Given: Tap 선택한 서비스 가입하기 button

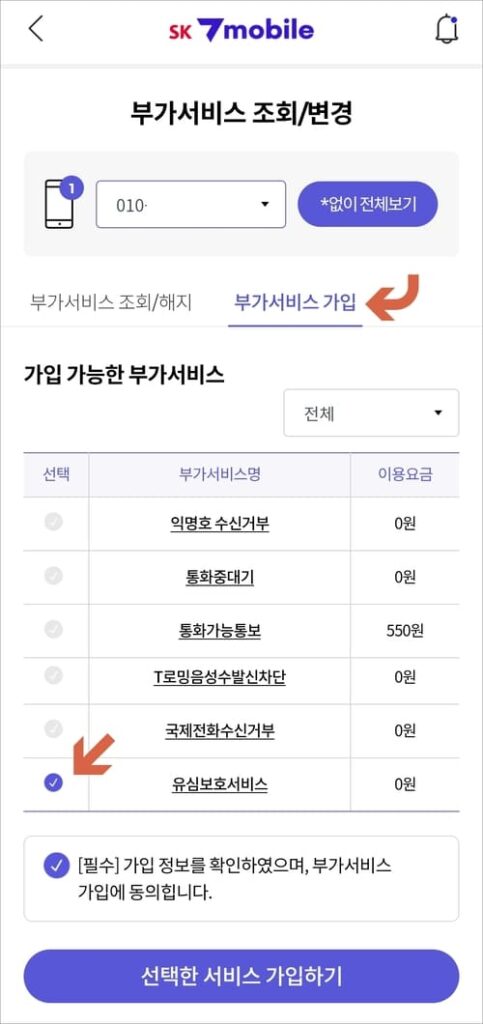Looking at the screenshot, I should [x=242, y=976].
